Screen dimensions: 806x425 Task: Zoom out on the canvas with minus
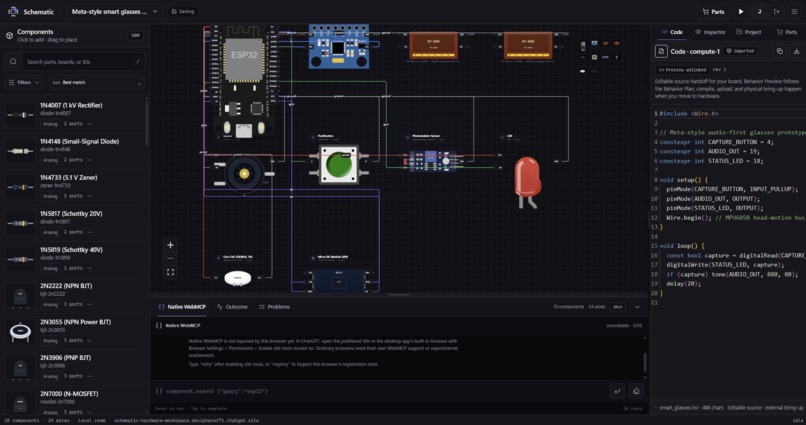click(x=170, y=258)
